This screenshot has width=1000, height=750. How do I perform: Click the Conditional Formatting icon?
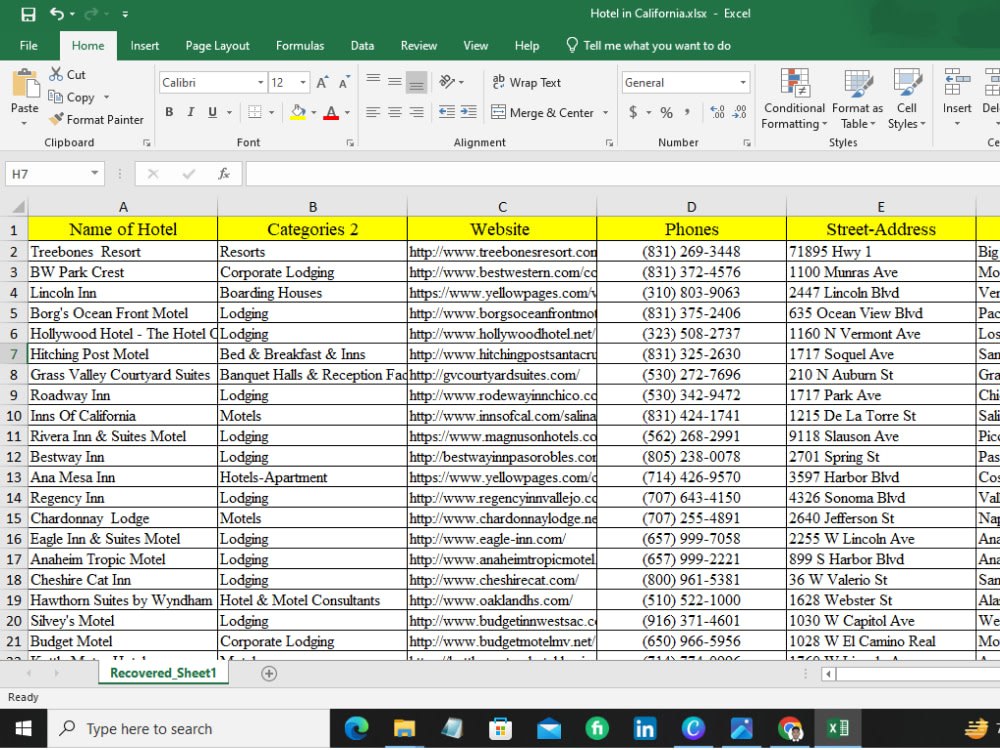point(794,83)
